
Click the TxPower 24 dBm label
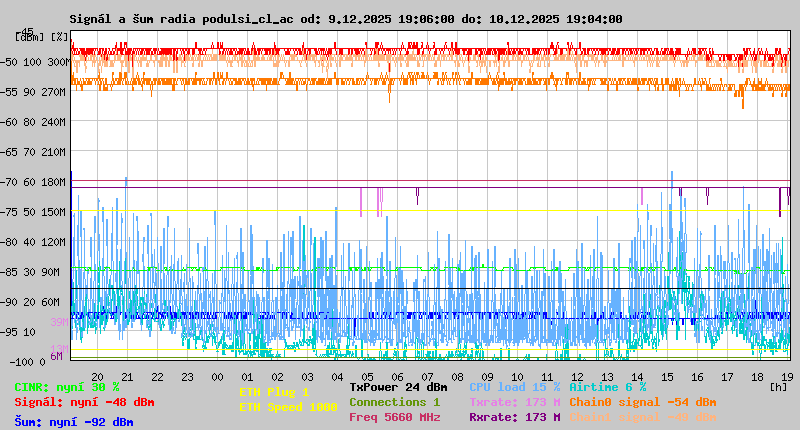398,387
